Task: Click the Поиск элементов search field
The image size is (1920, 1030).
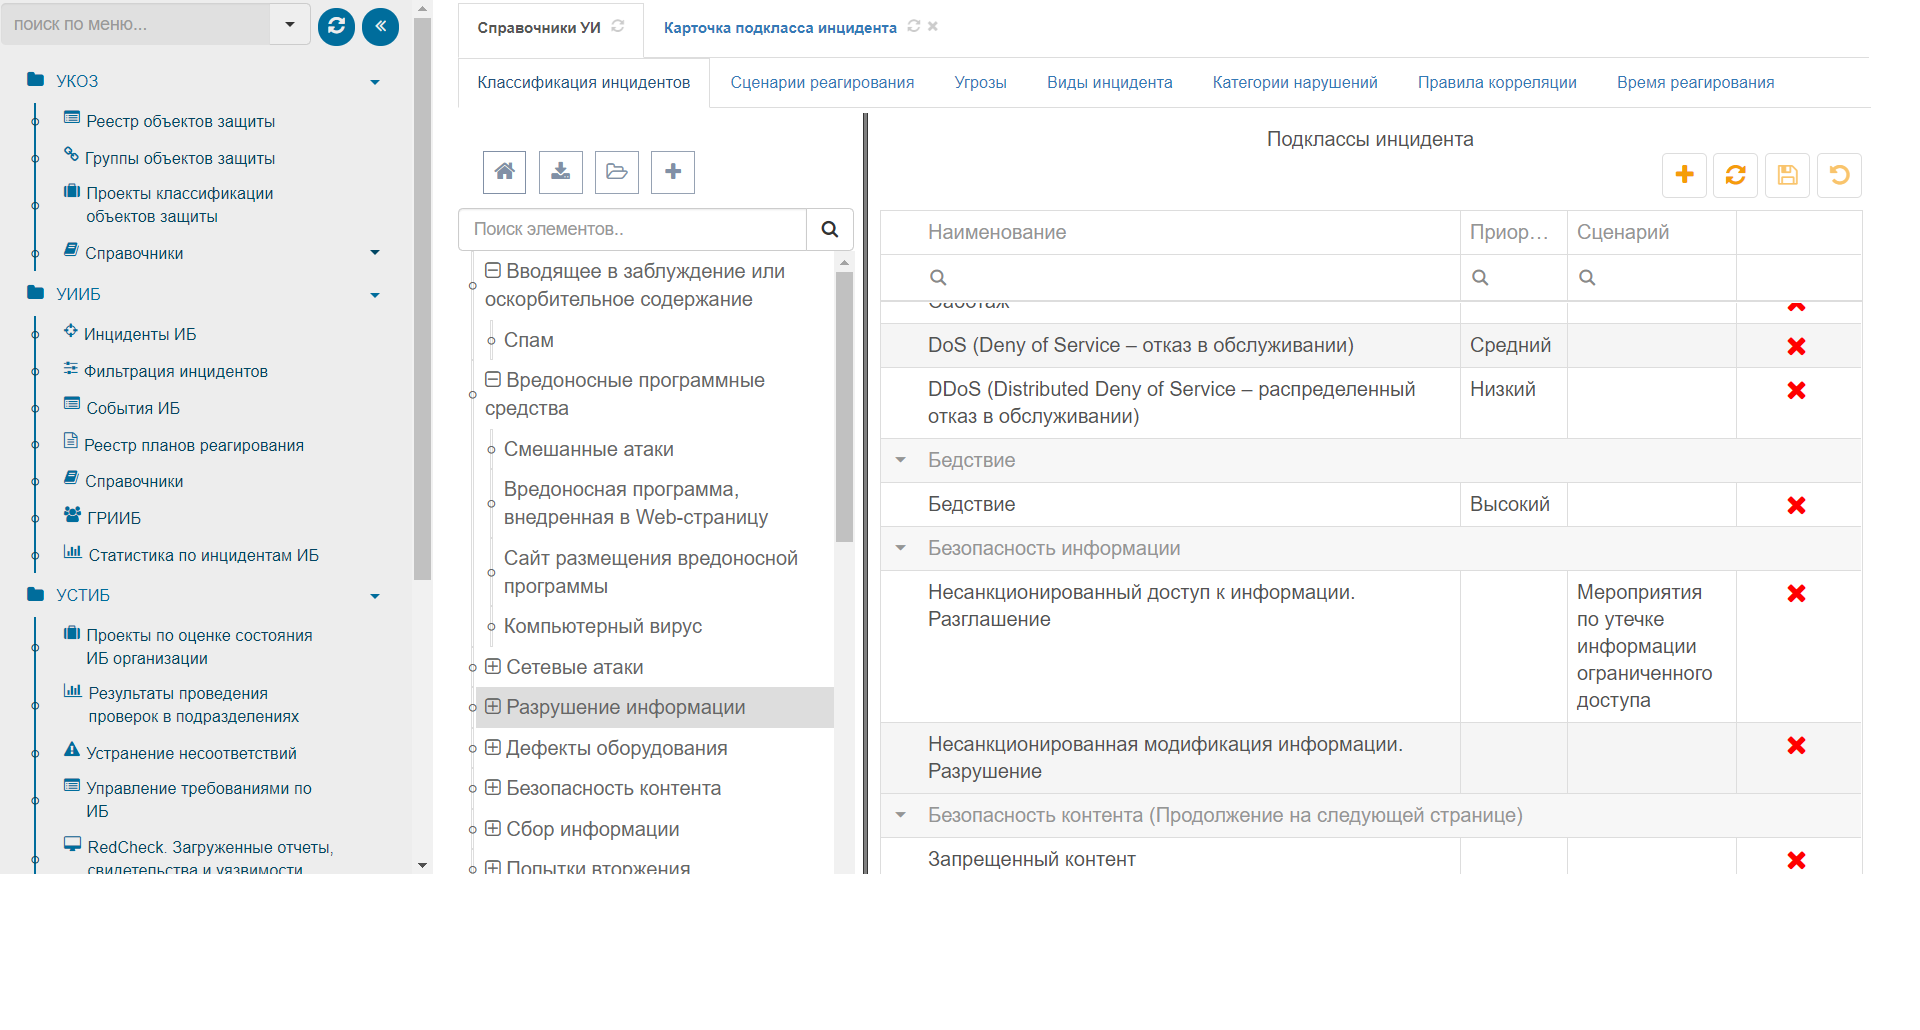Action: point(632,229)
